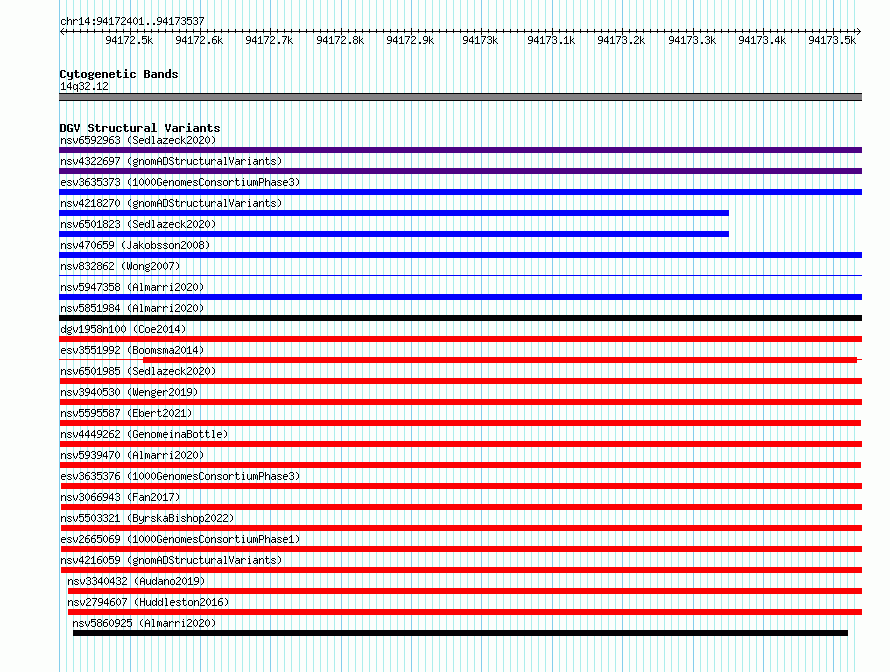Select the thin blue line under nsv832862
Image resolution: width=890 pixels, height=672 pixels.
click(x=460, y=276)
